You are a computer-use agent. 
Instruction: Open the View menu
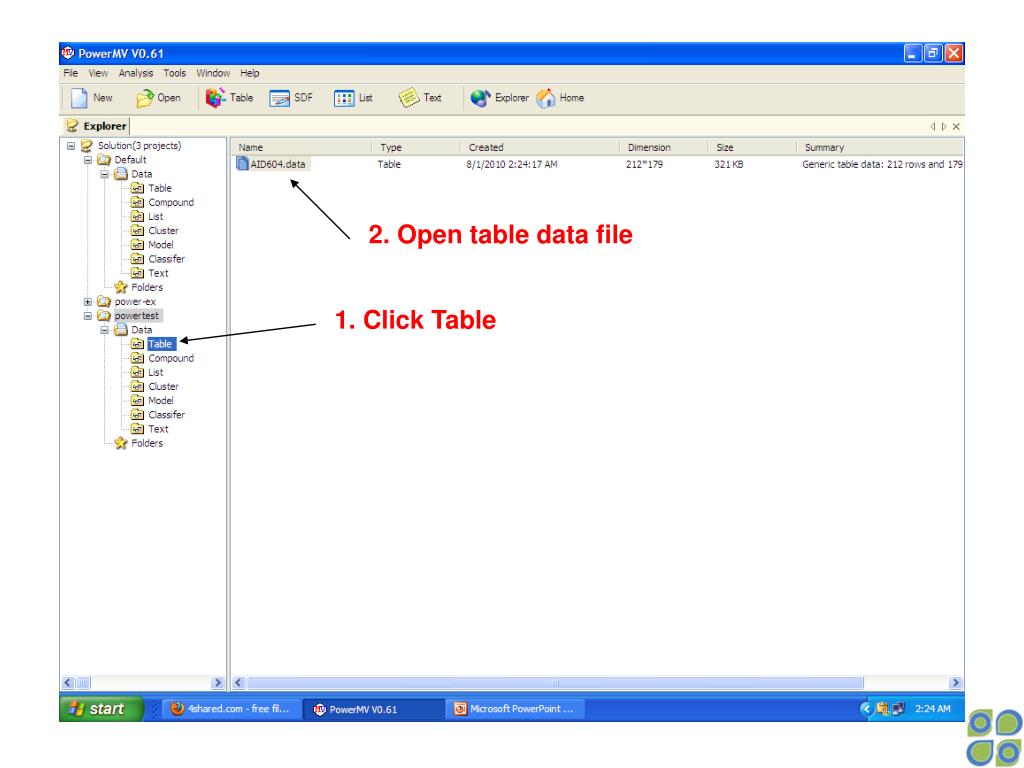[x=99, y=73]
